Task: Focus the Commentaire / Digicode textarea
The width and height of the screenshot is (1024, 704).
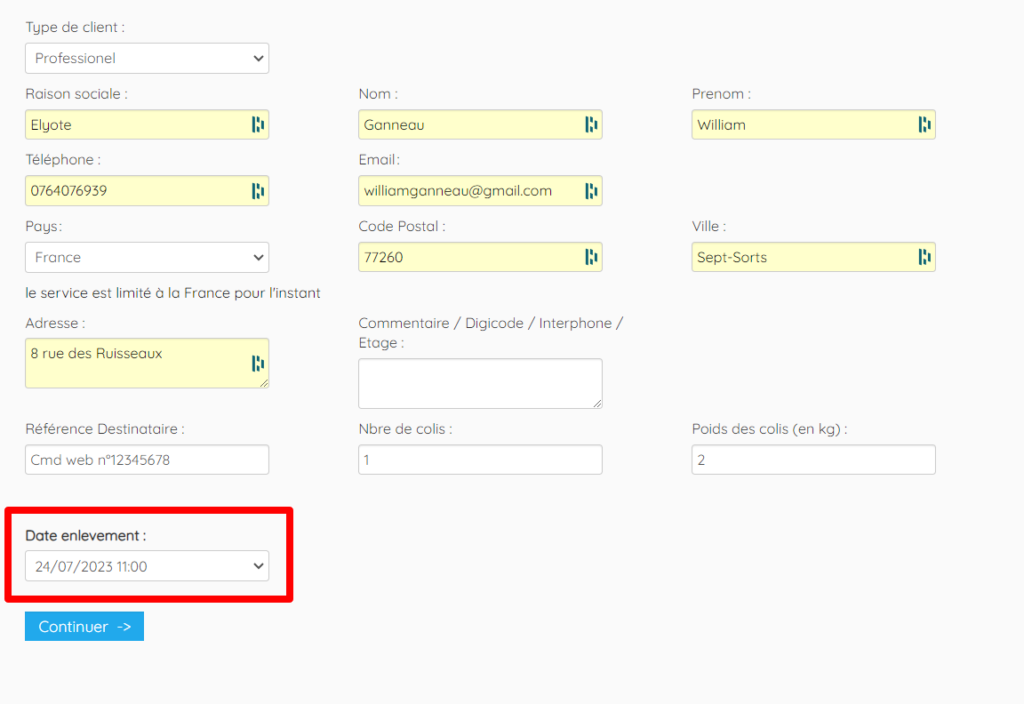Action: [x=480, y=383]
